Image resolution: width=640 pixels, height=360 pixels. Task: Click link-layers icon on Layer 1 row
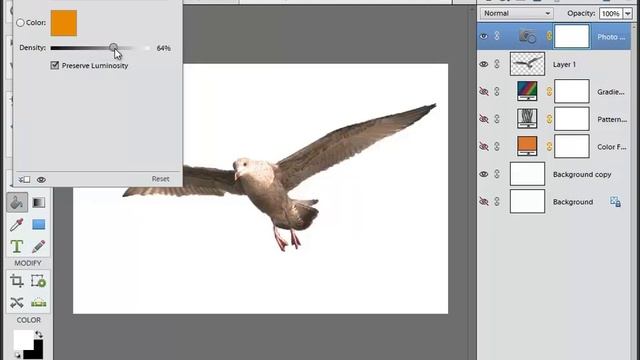(x=497, y=64)
